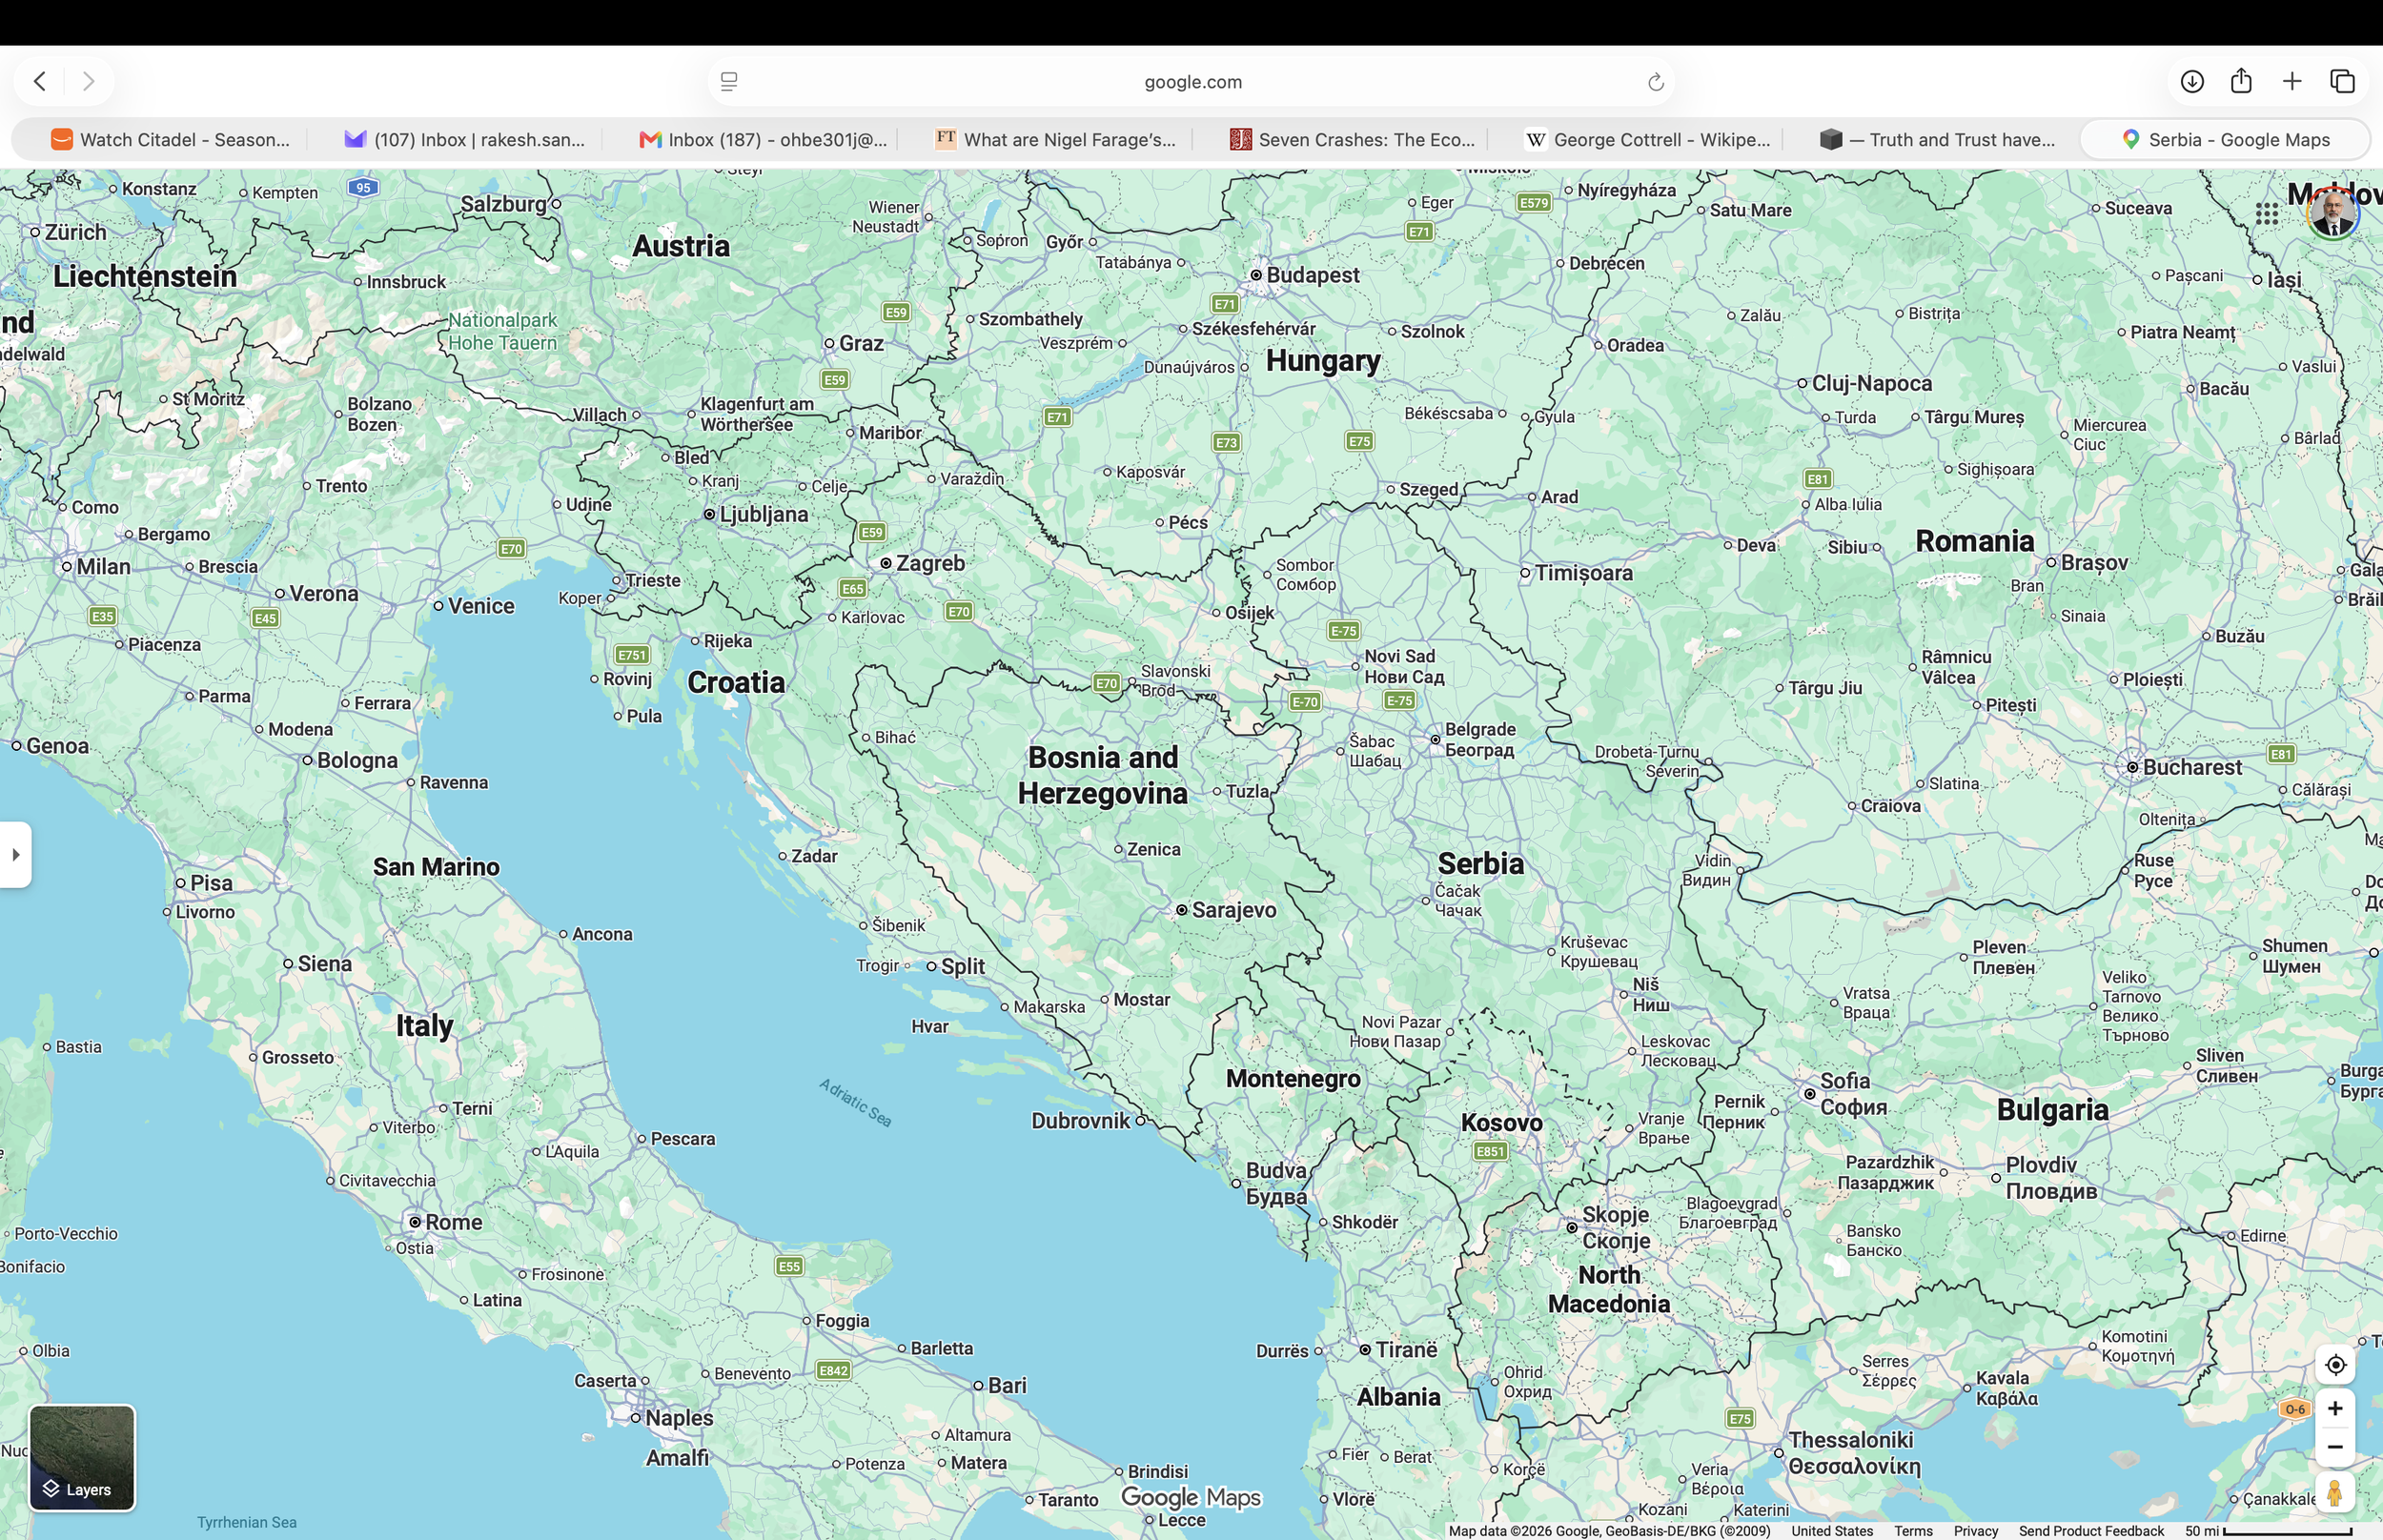Open the Privacy link in map footer

[x=1976, y=1531]
